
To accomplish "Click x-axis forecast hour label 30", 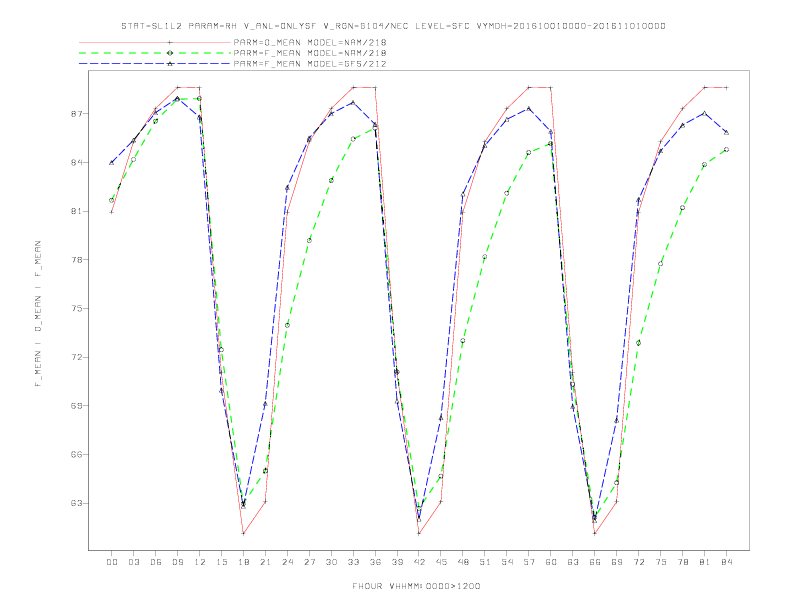I will pyautogui.click(x=331, y=562).
